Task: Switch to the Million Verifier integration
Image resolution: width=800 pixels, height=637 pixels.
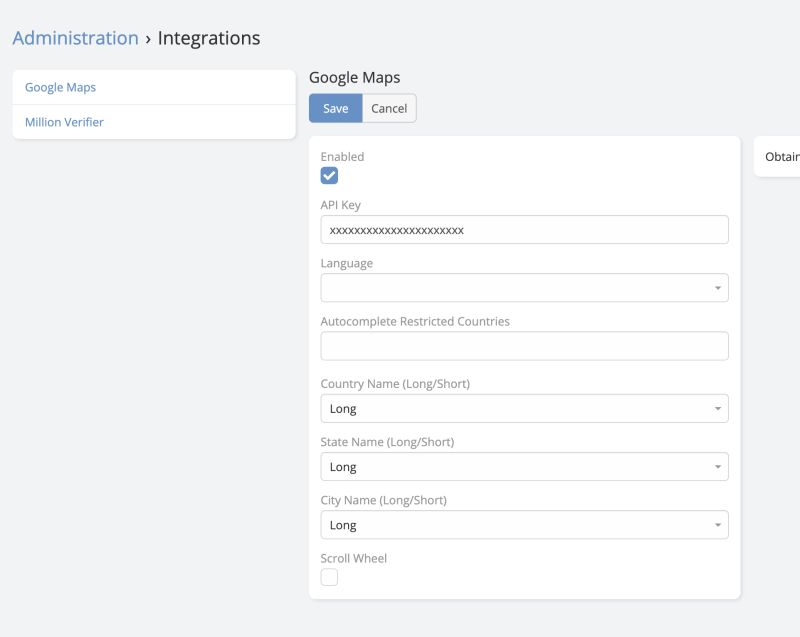Action: pyautogui.click(x=65, y=121)
